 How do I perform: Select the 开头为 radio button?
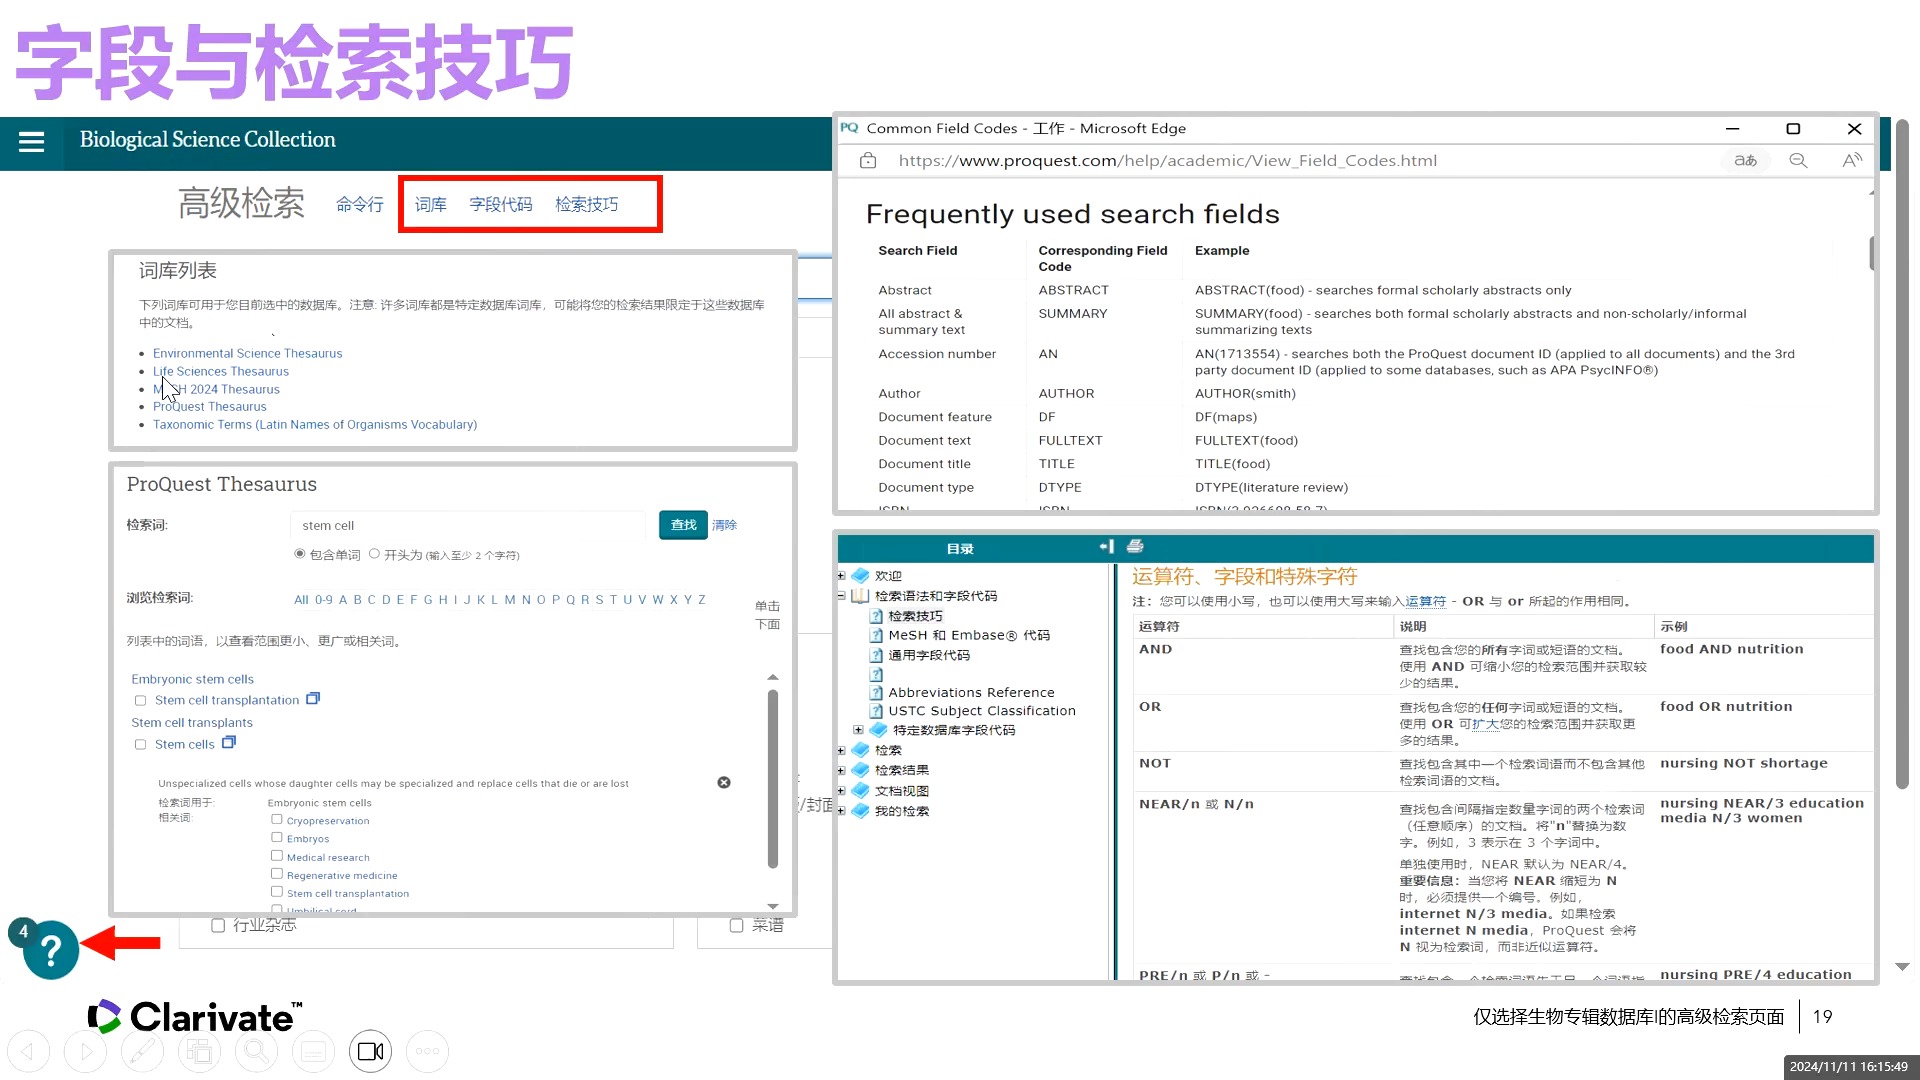[x=374, y=554]
